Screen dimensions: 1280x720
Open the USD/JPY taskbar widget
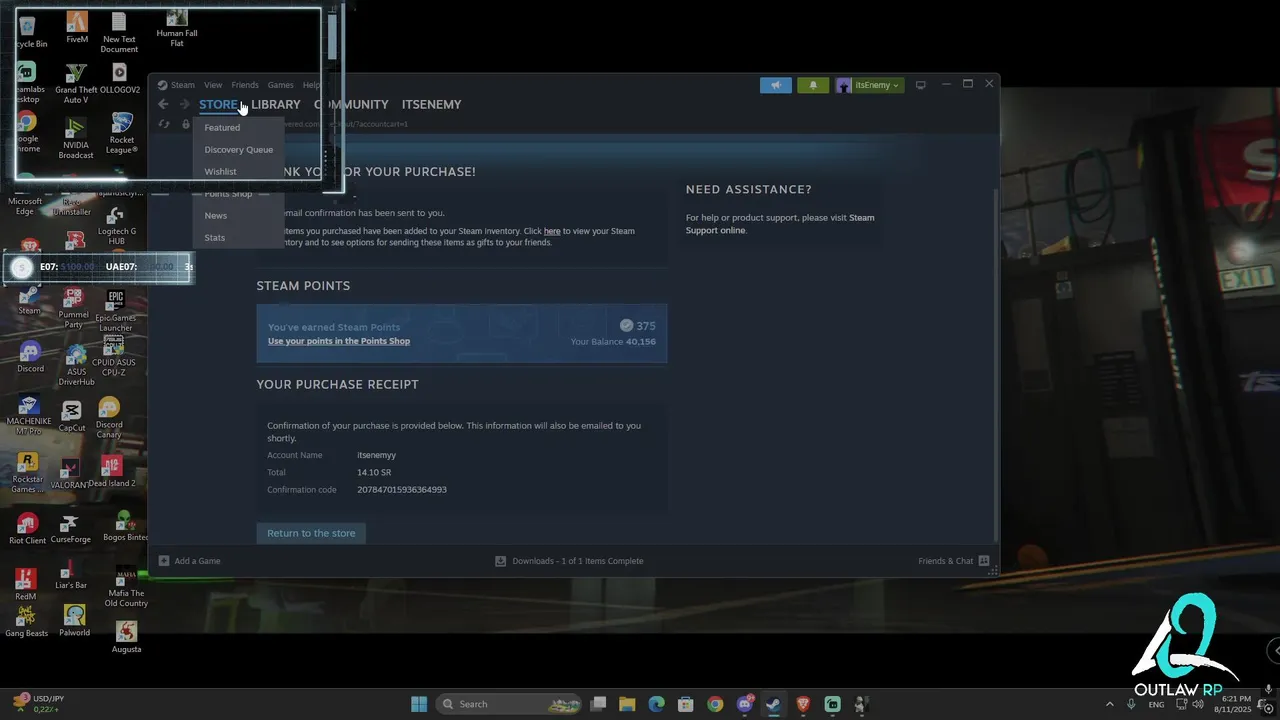(x=40, y=704)
